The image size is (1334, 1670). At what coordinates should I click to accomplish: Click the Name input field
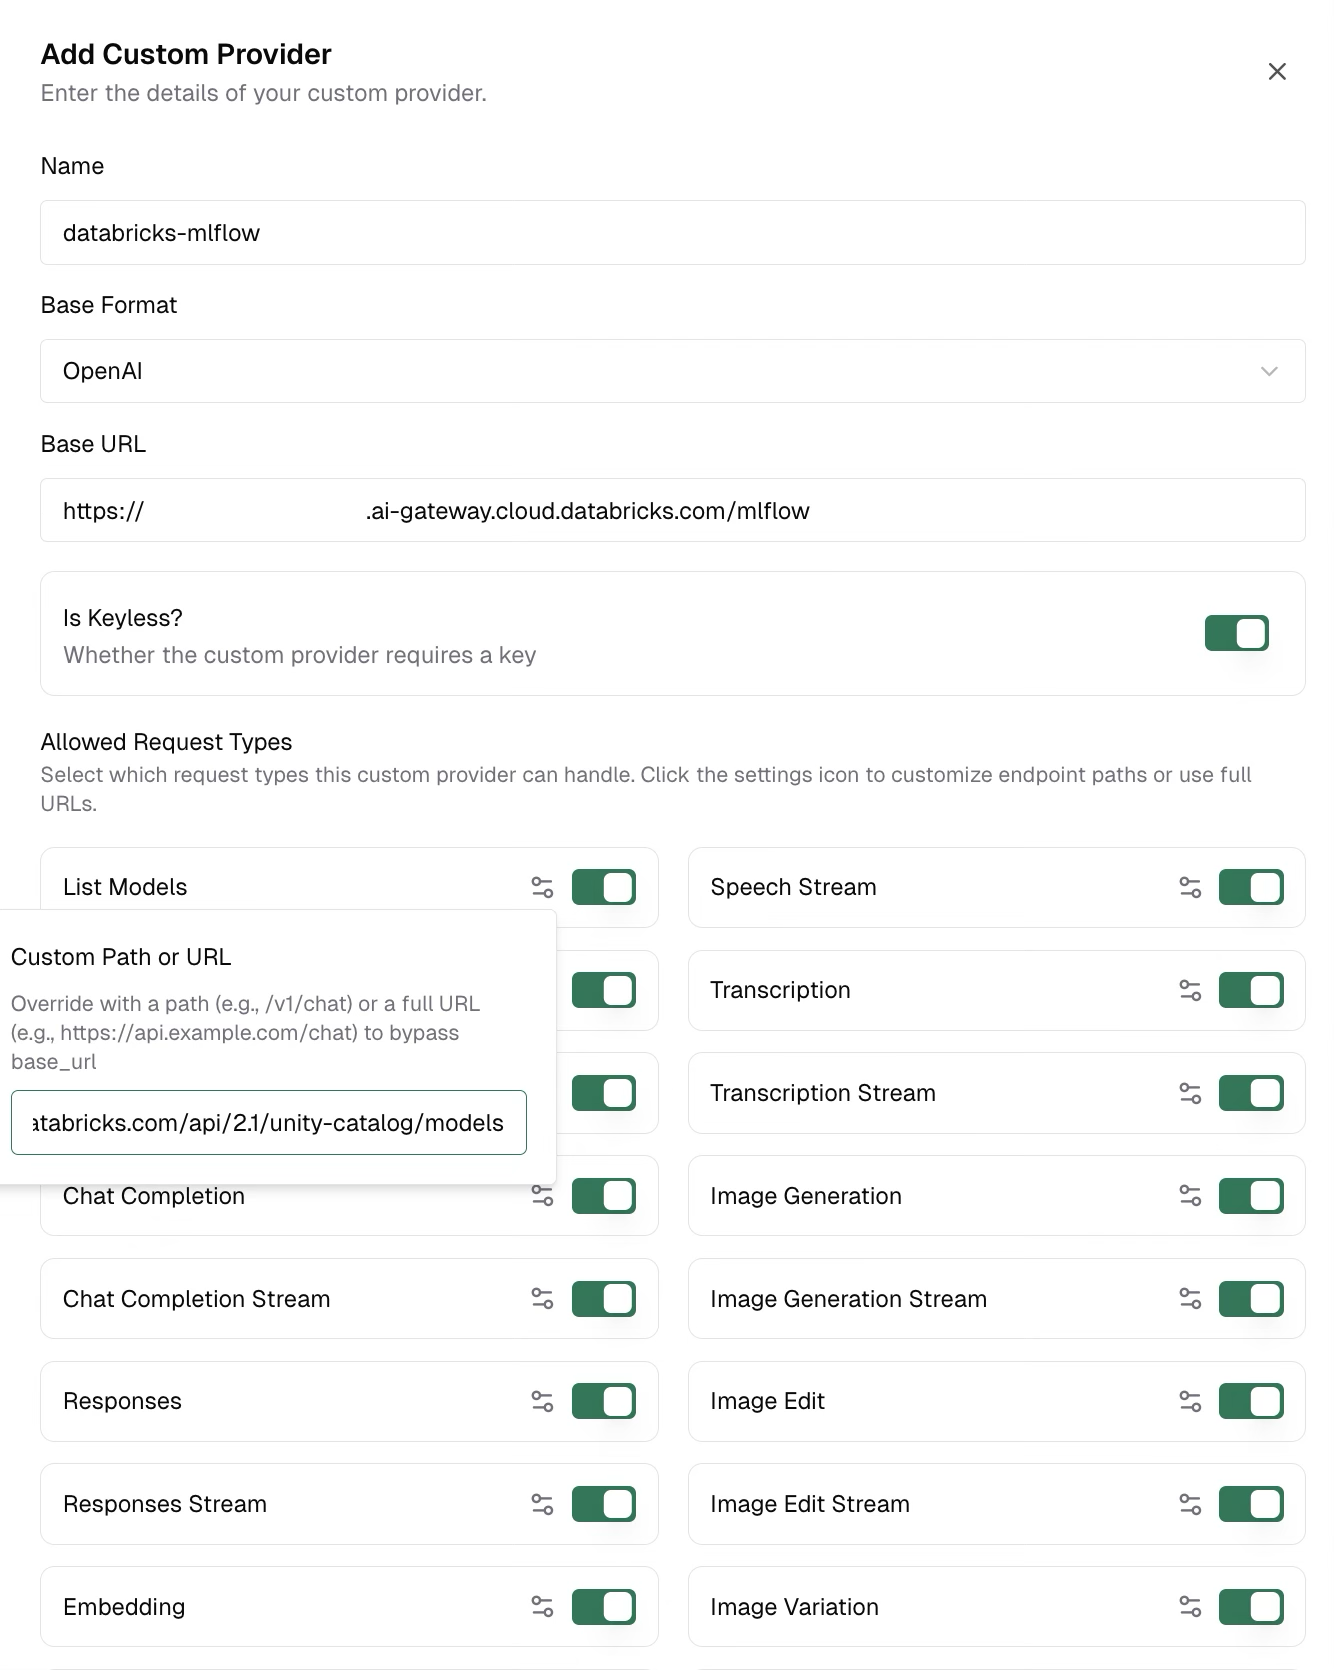coord(673,233)
